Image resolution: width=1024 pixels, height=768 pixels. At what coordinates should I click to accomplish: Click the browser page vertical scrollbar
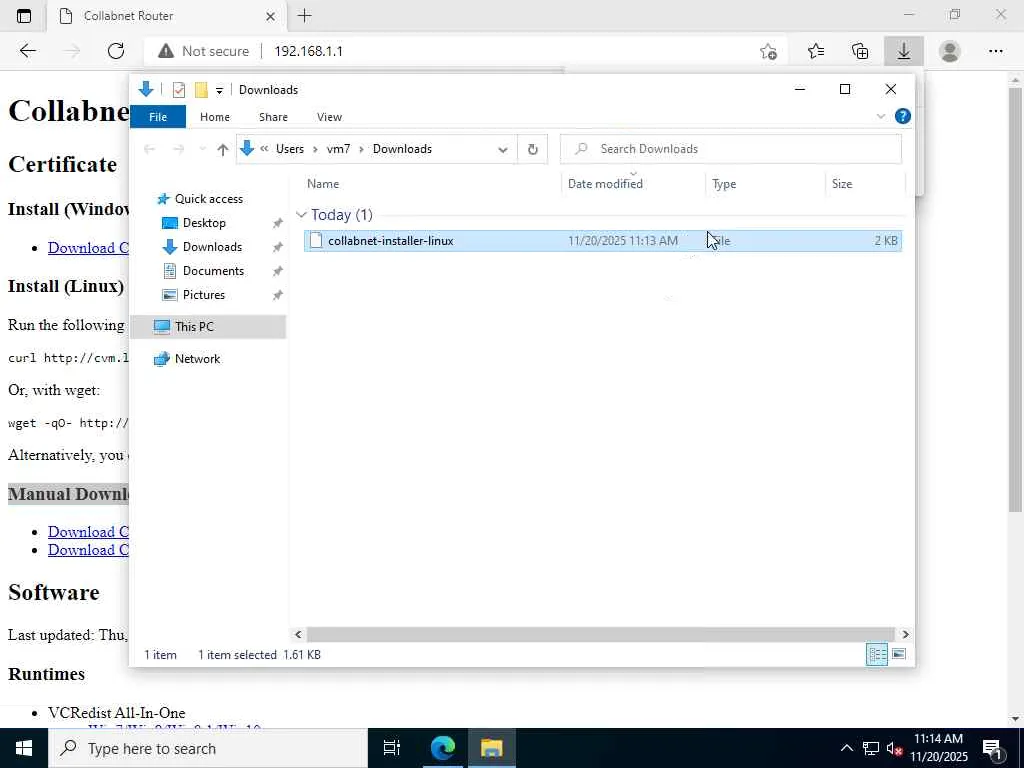pyautogui.click(x=1015, y=299)
